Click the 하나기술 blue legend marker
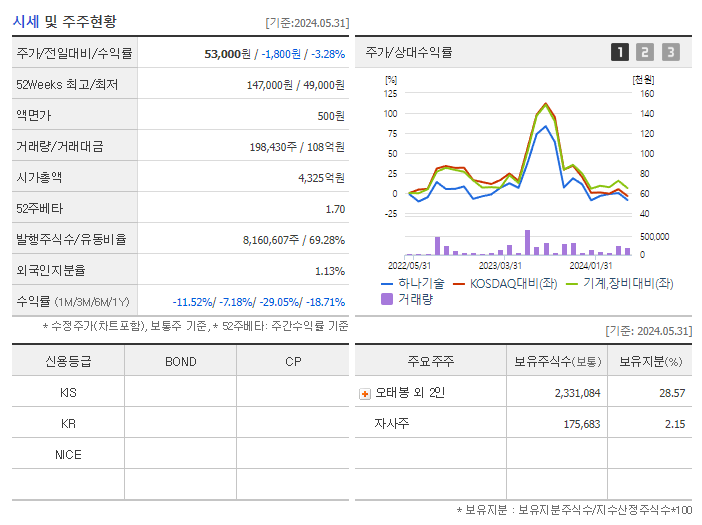 click(387, 284)
